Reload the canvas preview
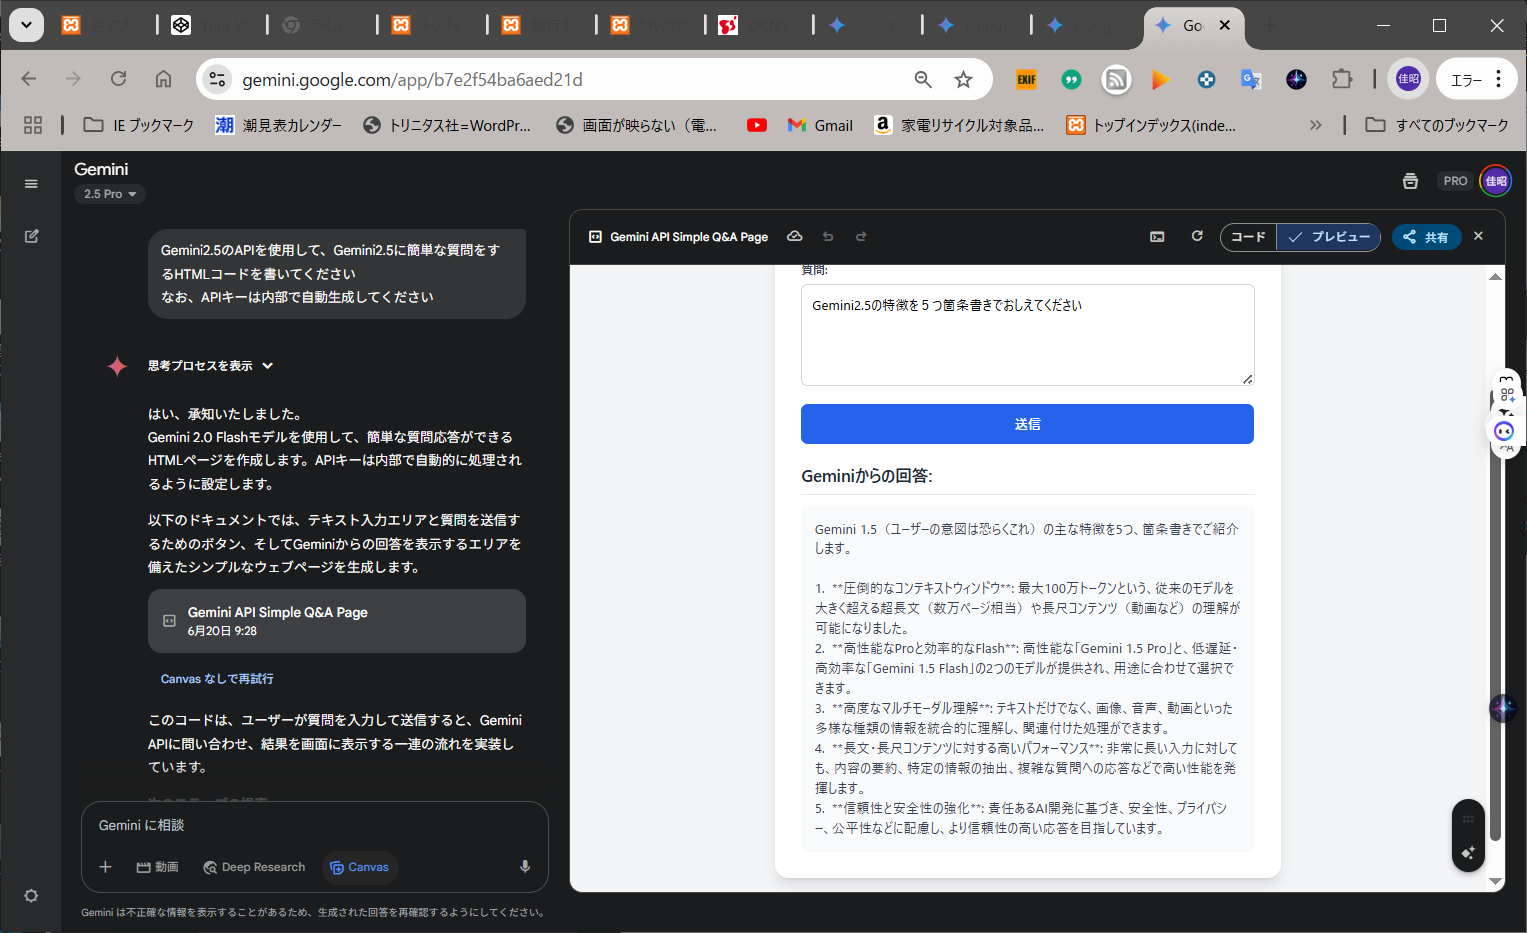The height and width of the screenshot is (933, 1527). tap(1197, 236)
